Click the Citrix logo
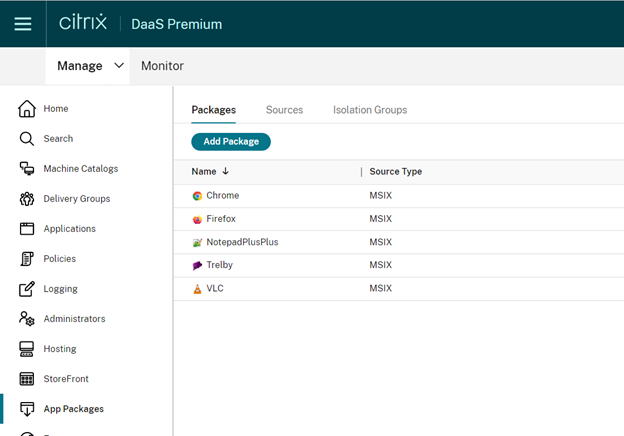The image size is (624, 436). tap(83, 22)
